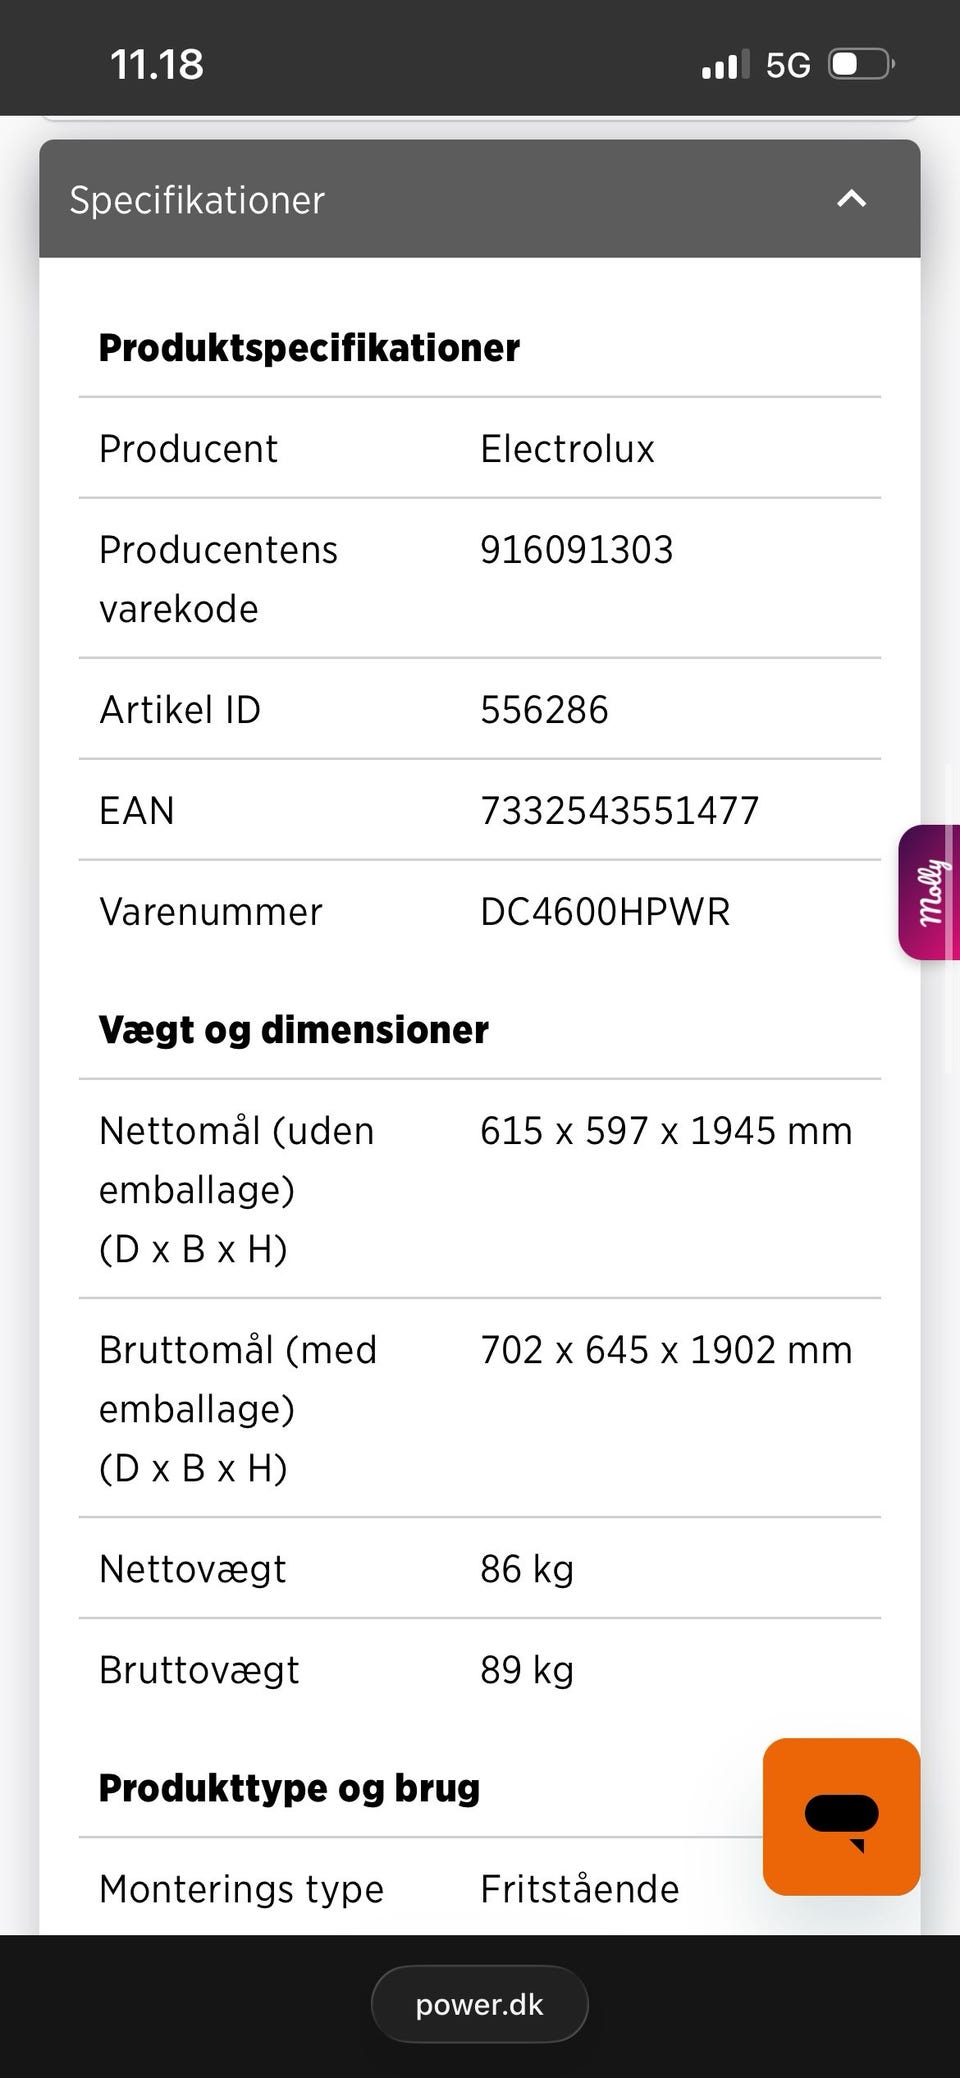
Task: Open the orange chat bubble button
Action: tap(841, 1816)
